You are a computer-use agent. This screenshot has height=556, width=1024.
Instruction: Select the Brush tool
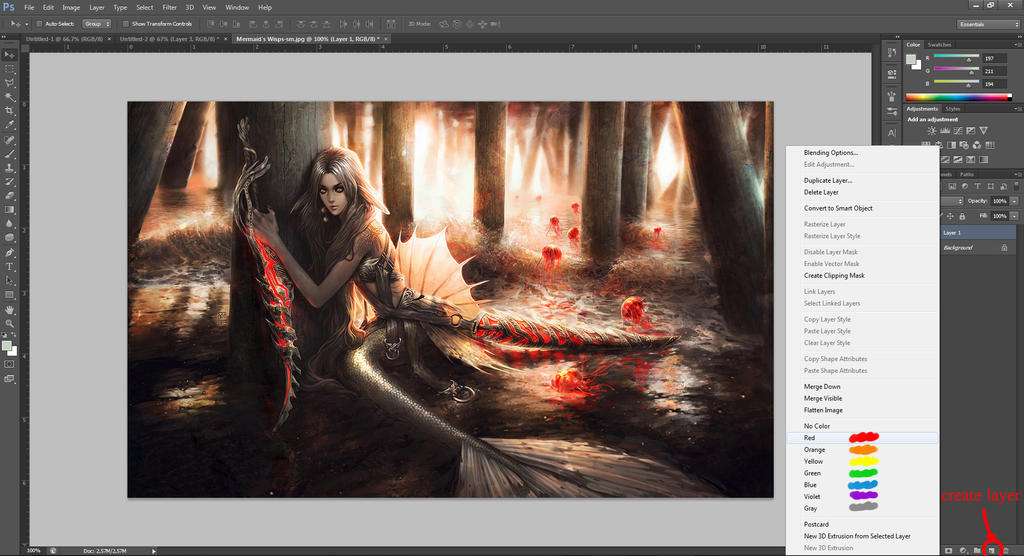(9, 154)
